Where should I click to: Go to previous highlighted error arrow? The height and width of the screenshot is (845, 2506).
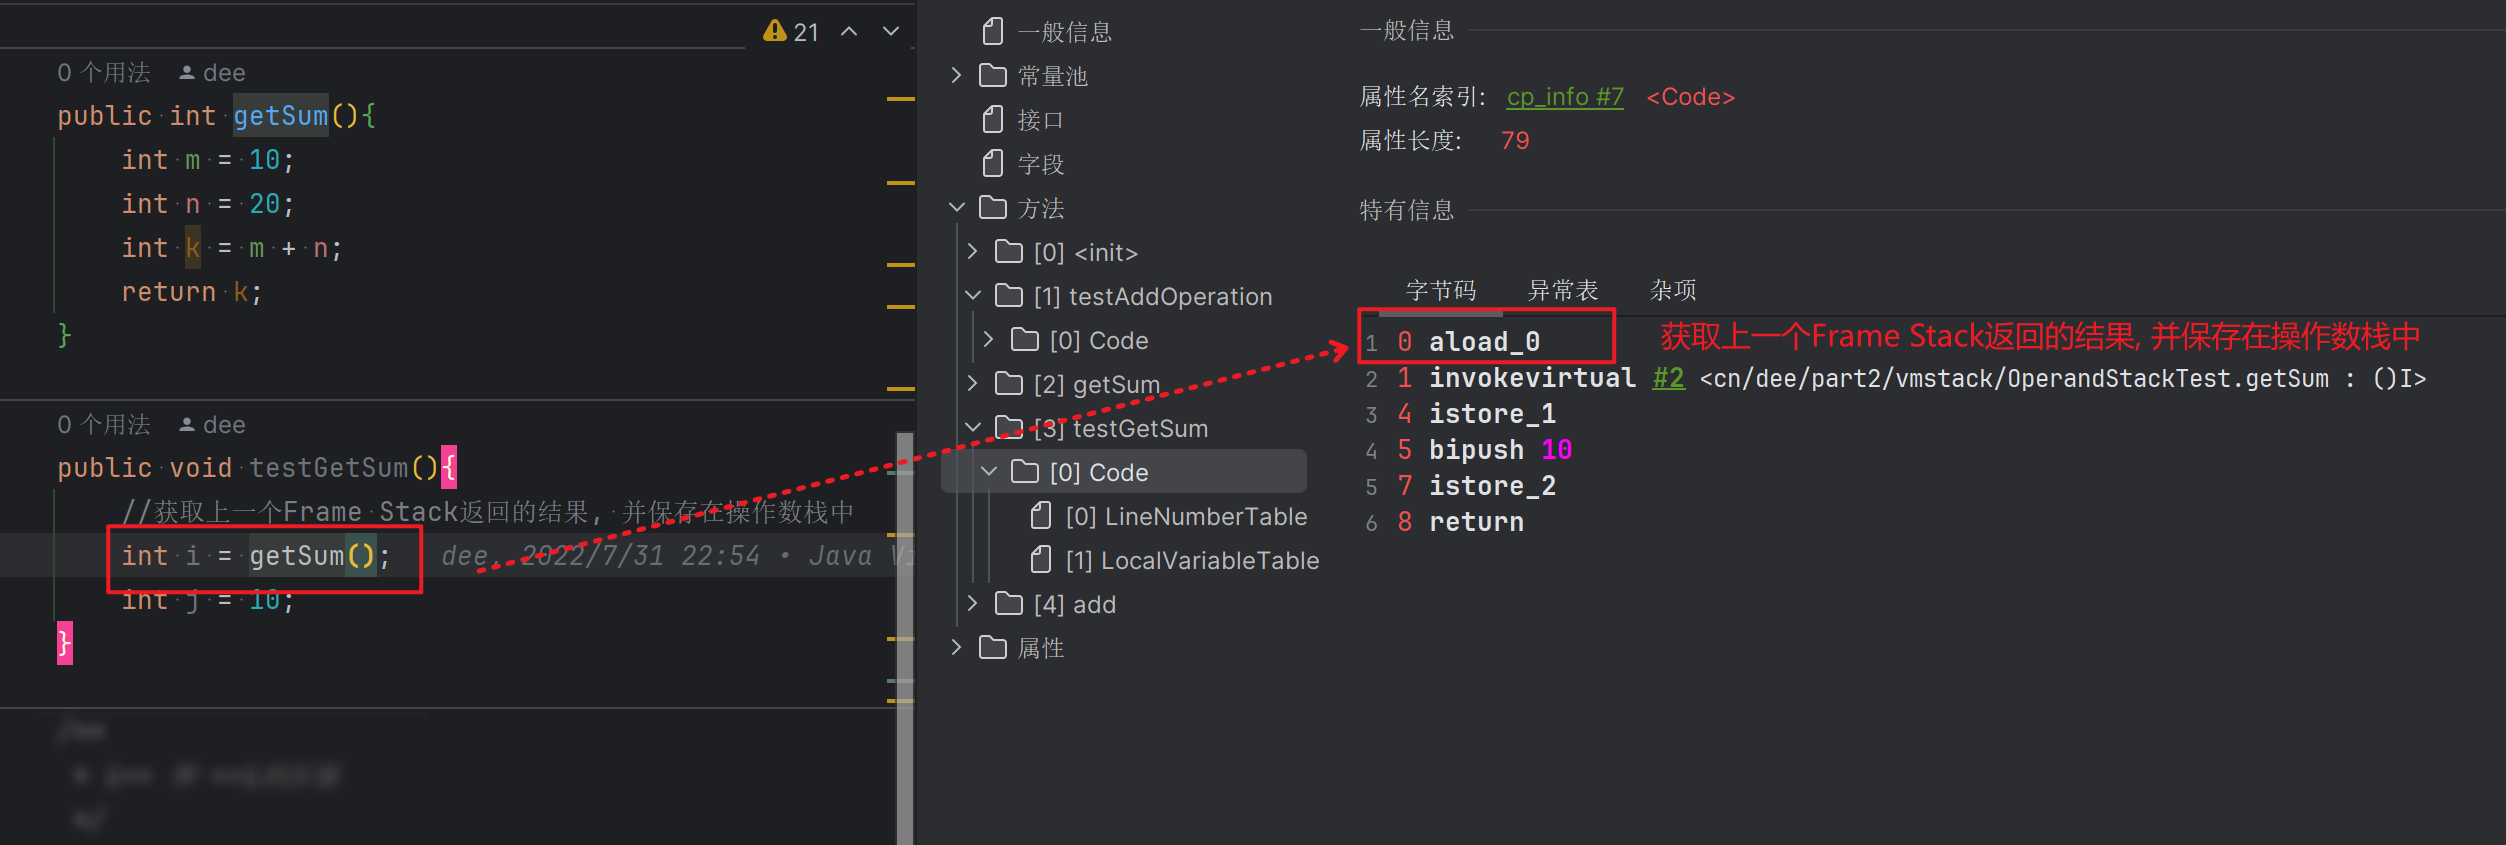(x=849, y=32)
